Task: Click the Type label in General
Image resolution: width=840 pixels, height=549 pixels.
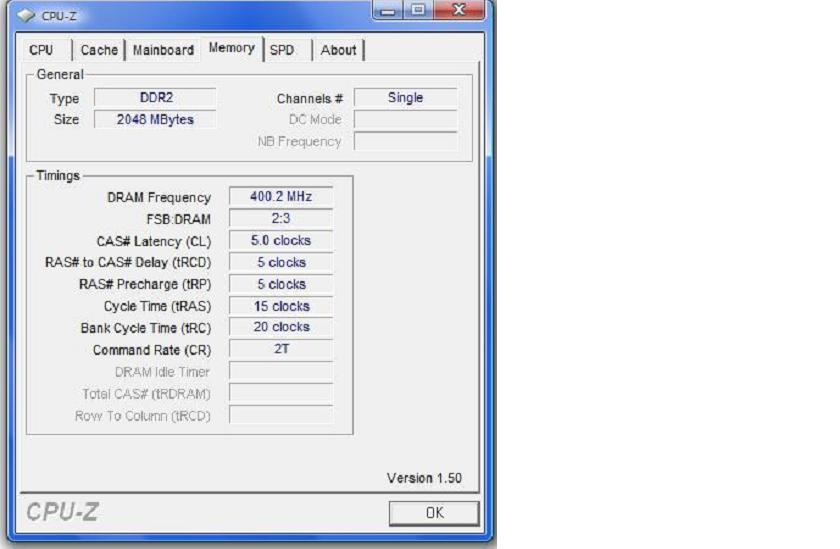Action: [64, 99]
